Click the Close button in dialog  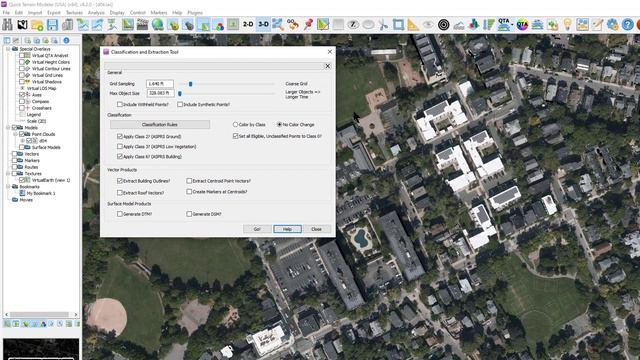tap(317, 229)
